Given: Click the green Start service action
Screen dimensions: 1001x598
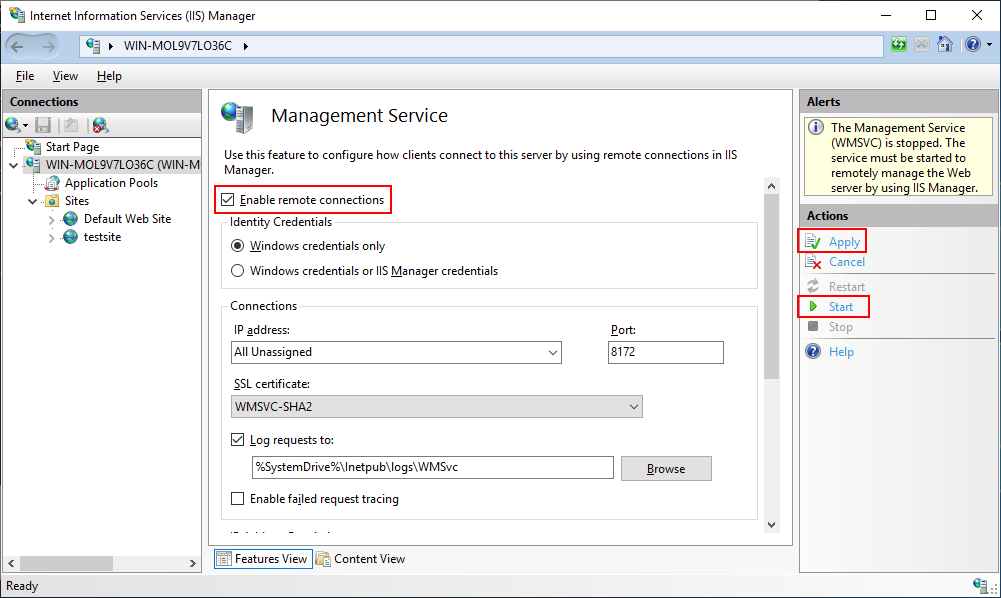Looking at the screenshot, I should pos(840,307).
